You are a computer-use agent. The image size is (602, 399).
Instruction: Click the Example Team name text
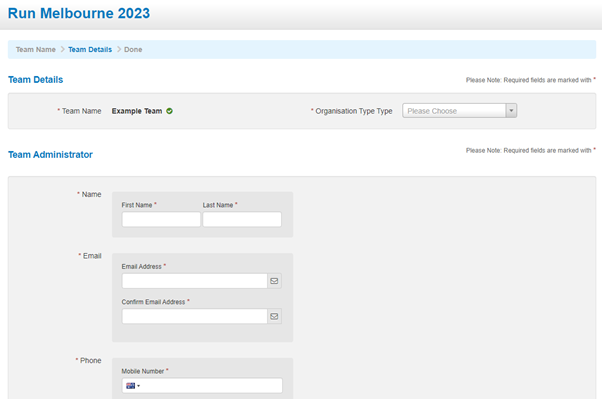point(137,111)
